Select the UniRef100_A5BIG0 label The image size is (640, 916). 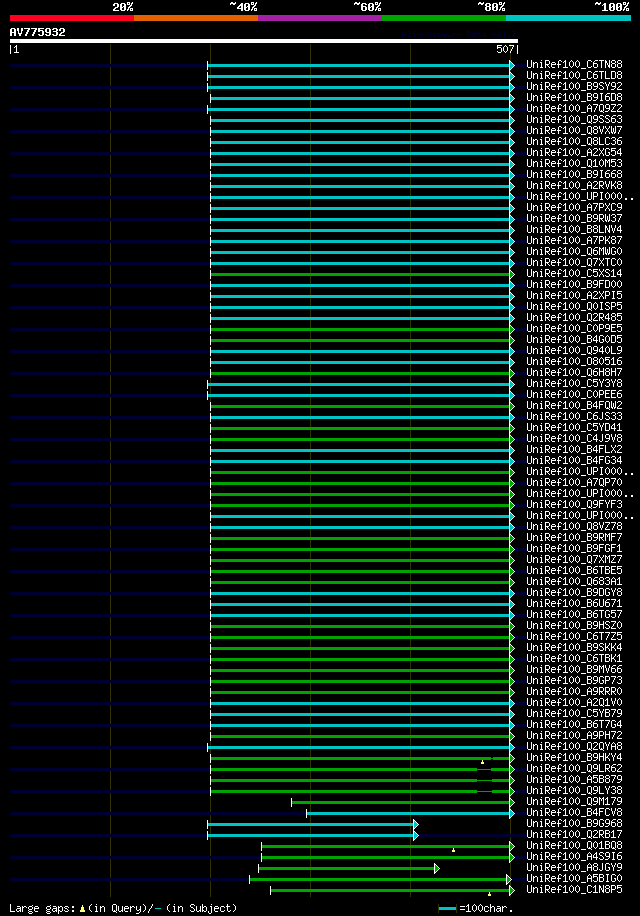pyautogui.click(x=574, y=879)
